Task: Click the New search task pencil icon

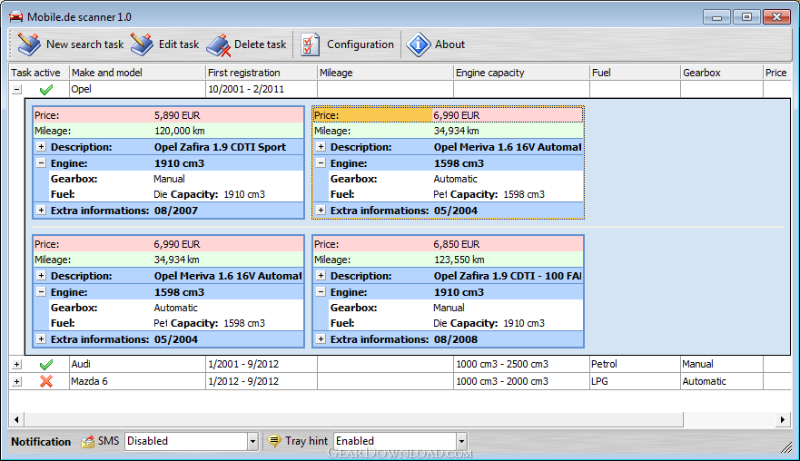Action: tap(29, 44)
